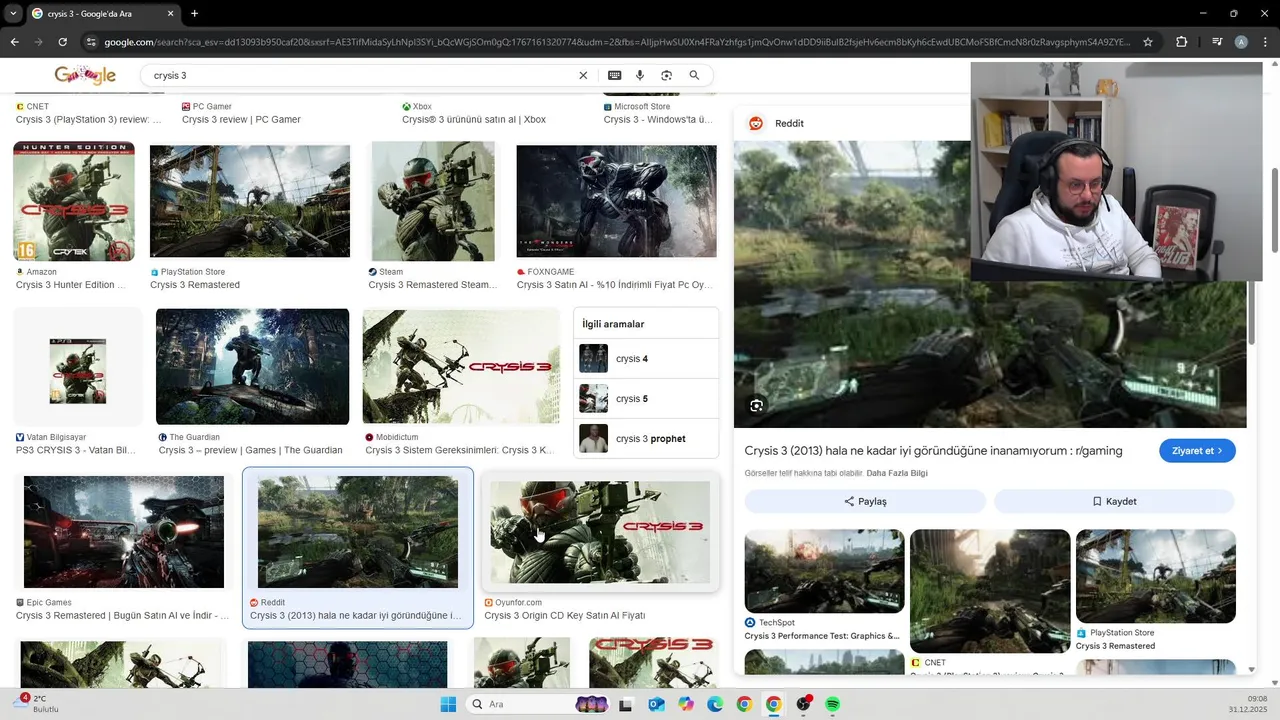Bookmark this page with the star icon
Viewport: 1280px width, 720px height.
pyautogui.click(x=1148, y=42)
